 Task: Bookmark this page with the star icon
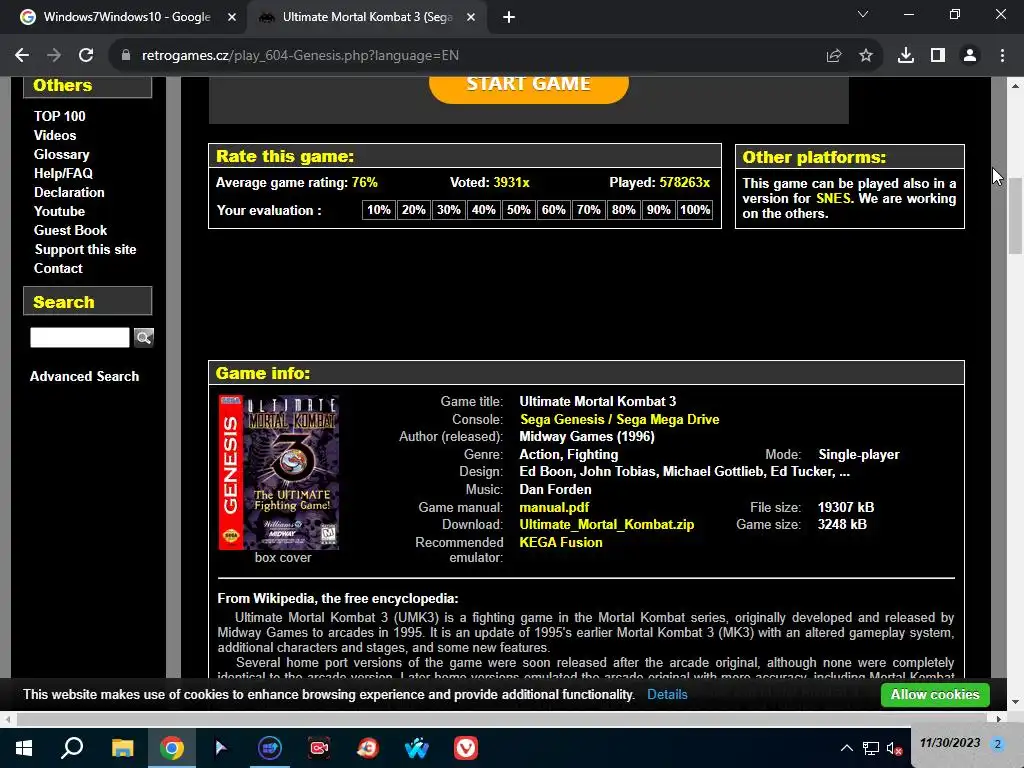coord(866,56)
